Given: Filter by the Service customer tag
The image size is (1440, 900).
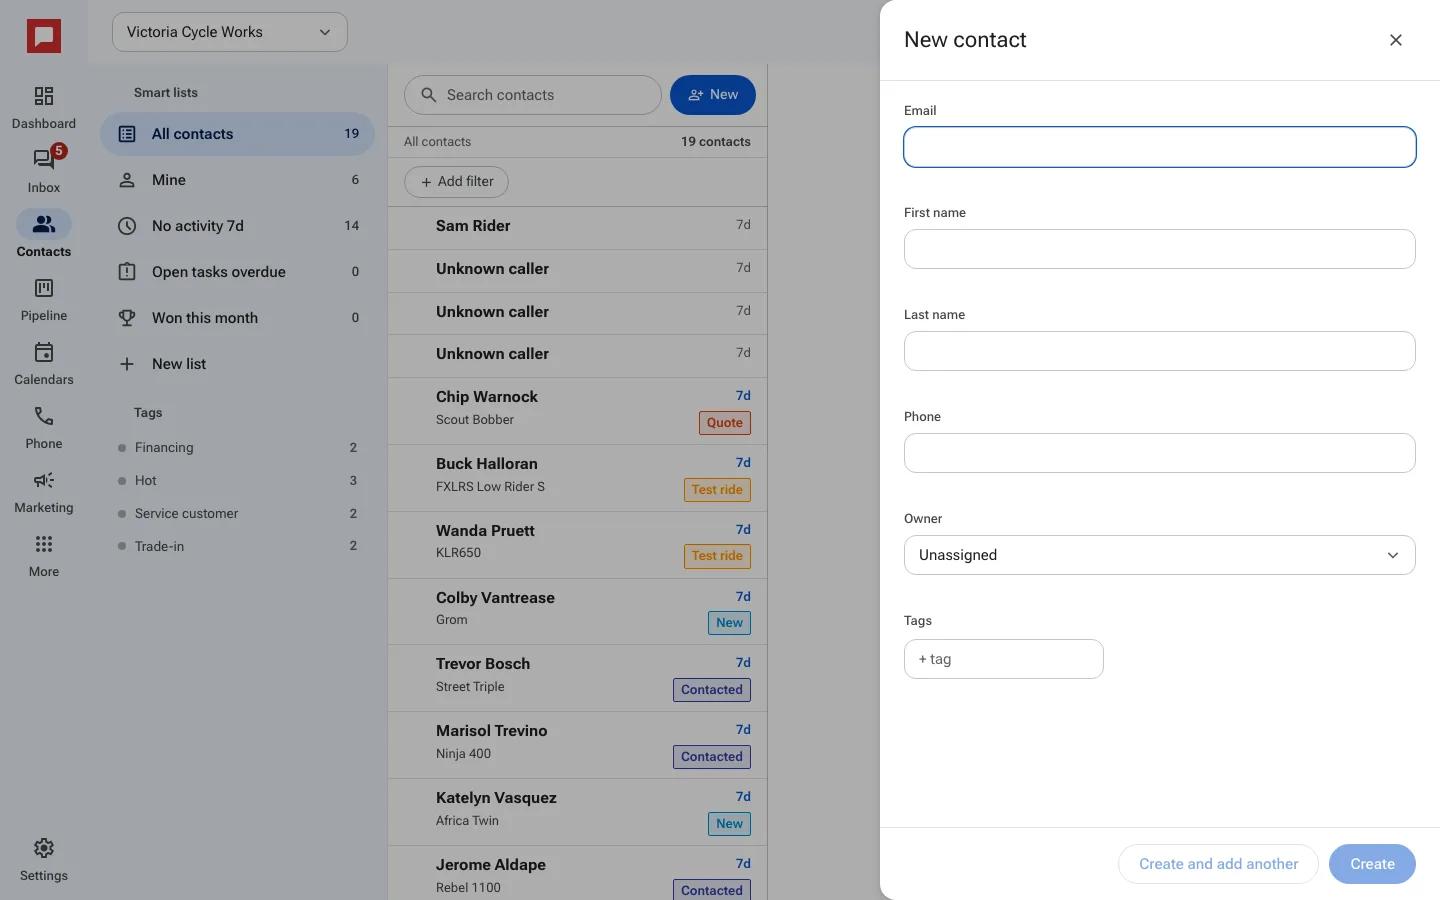Looking at the screenshot, I should click(x=237, y=514).
